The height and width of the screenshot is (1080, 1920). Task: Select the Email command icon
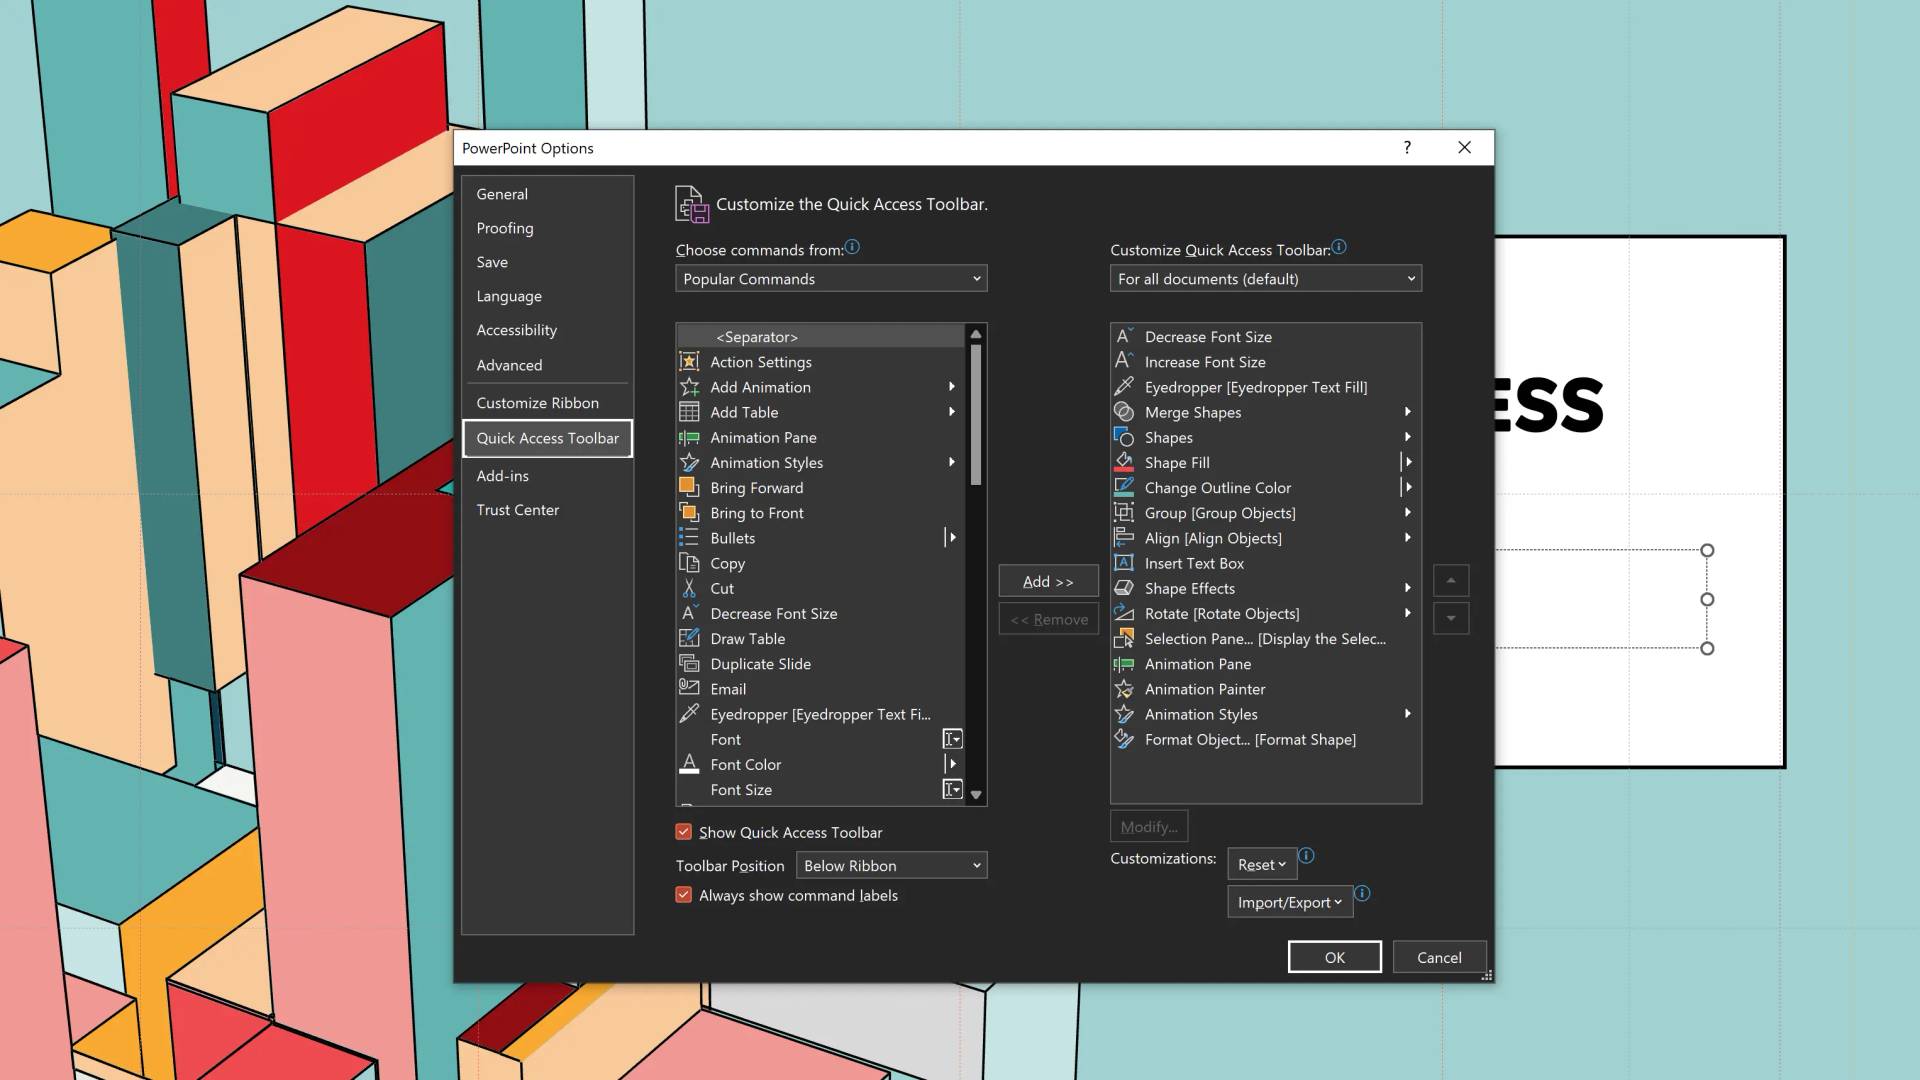pos(689,688)
